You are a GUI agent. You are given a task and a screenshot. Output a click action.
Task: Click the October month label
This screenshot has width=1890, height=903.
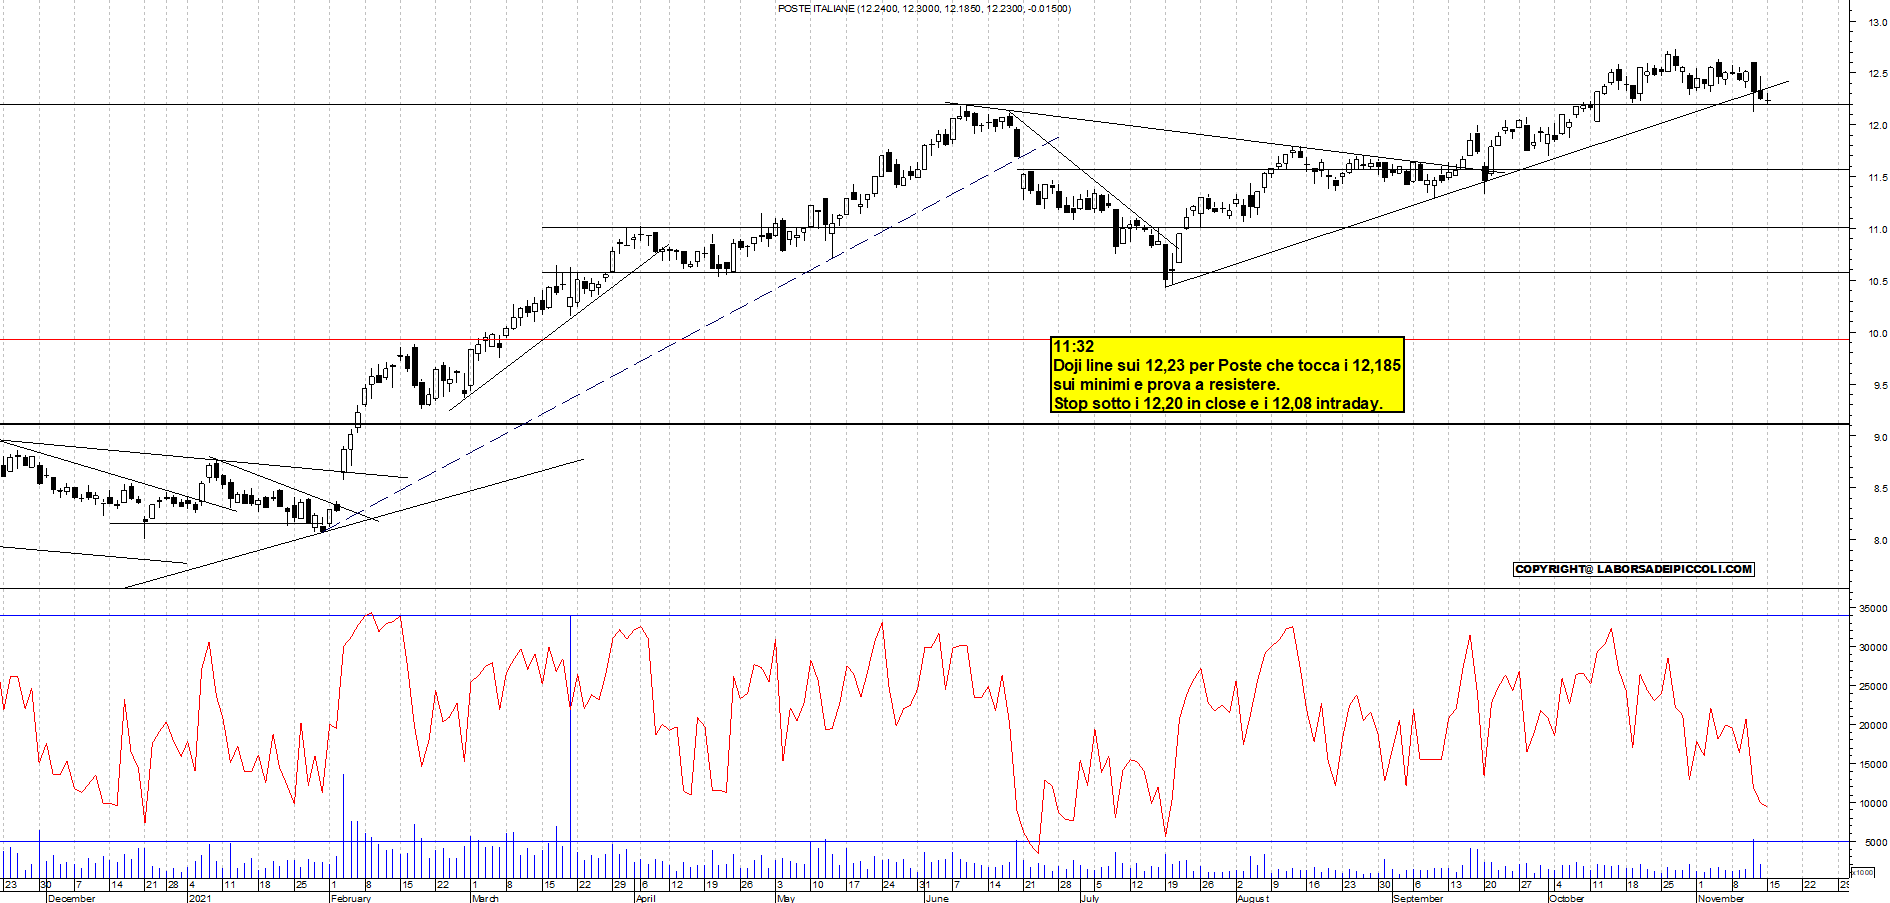pyautogui.click(x=1567, y=898)
